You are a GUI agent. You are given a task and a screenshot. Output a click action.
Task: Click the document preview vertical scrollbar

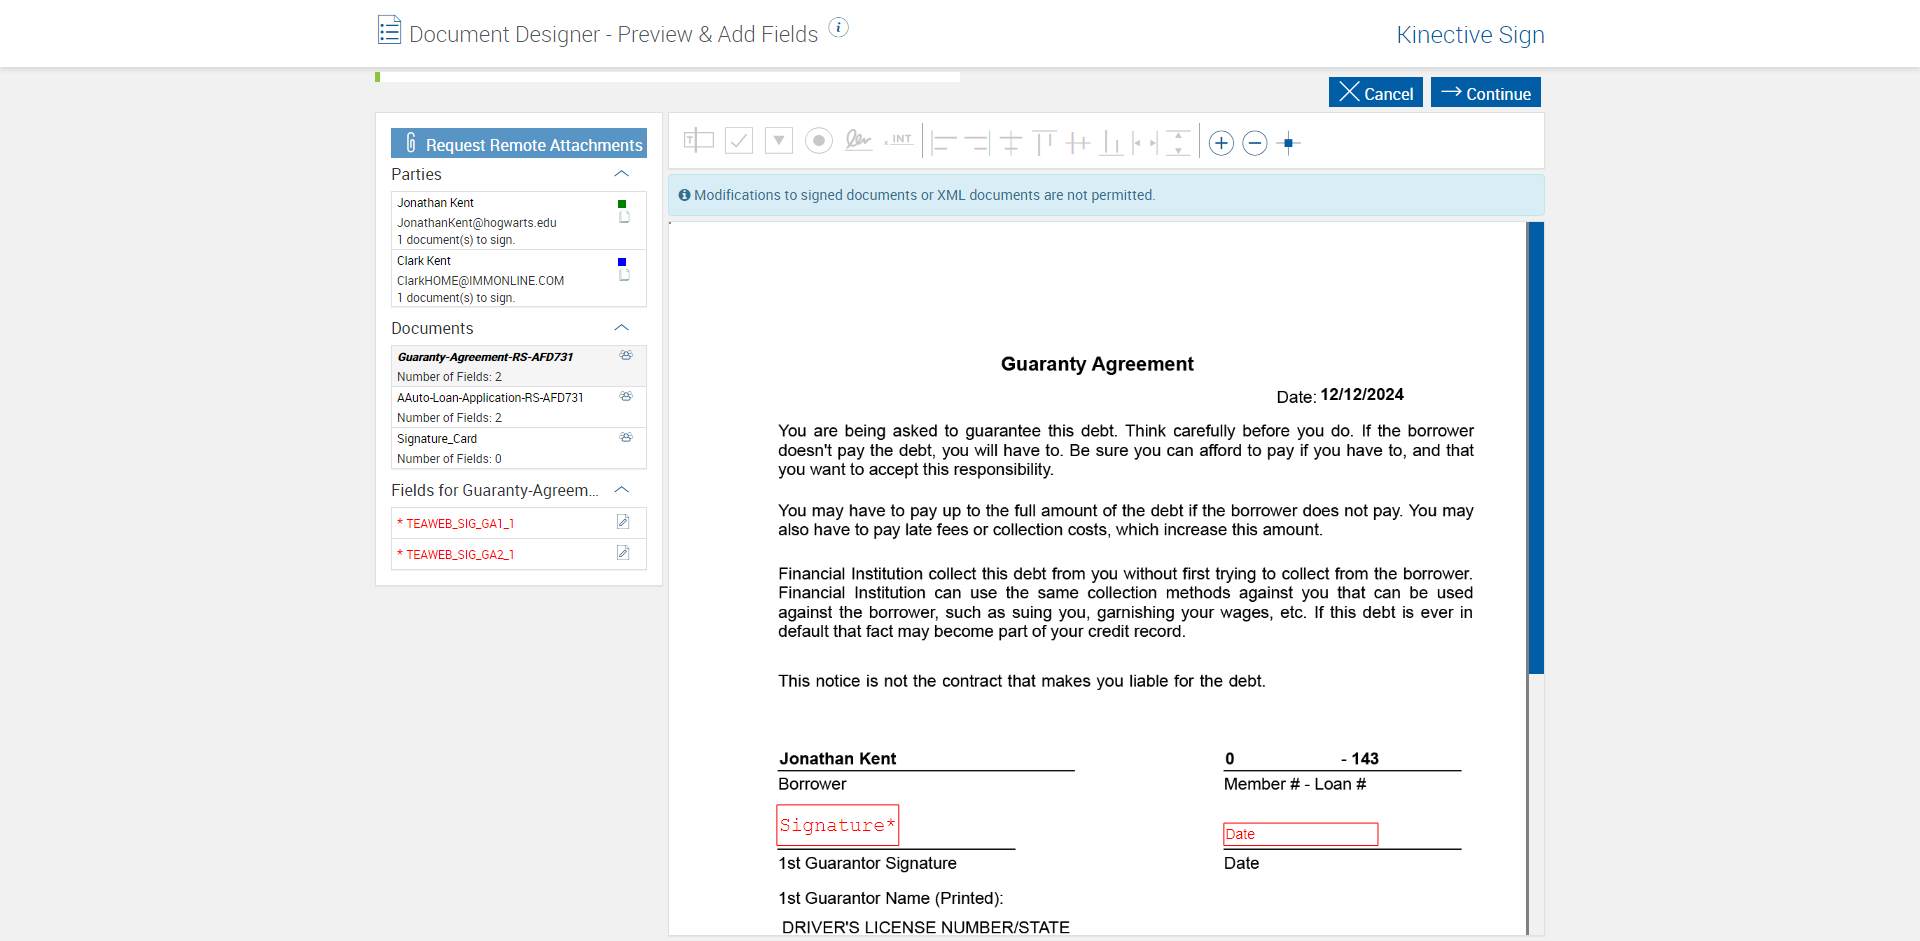pos(1536,448)
